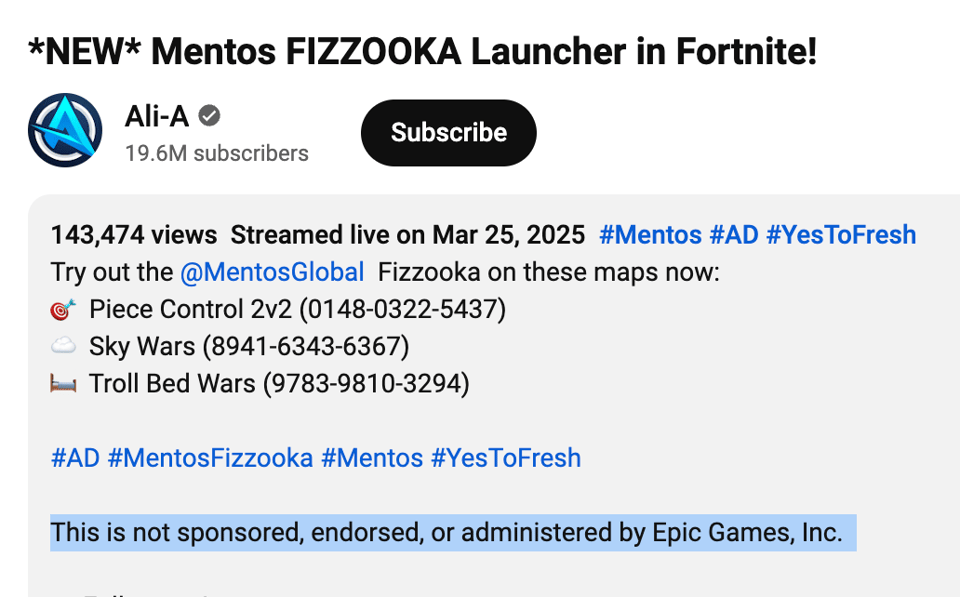This screenshot has width=960, height=597.
Task: Click the highlighted Epic Games disclaimer text
Action: coord(446,533)
